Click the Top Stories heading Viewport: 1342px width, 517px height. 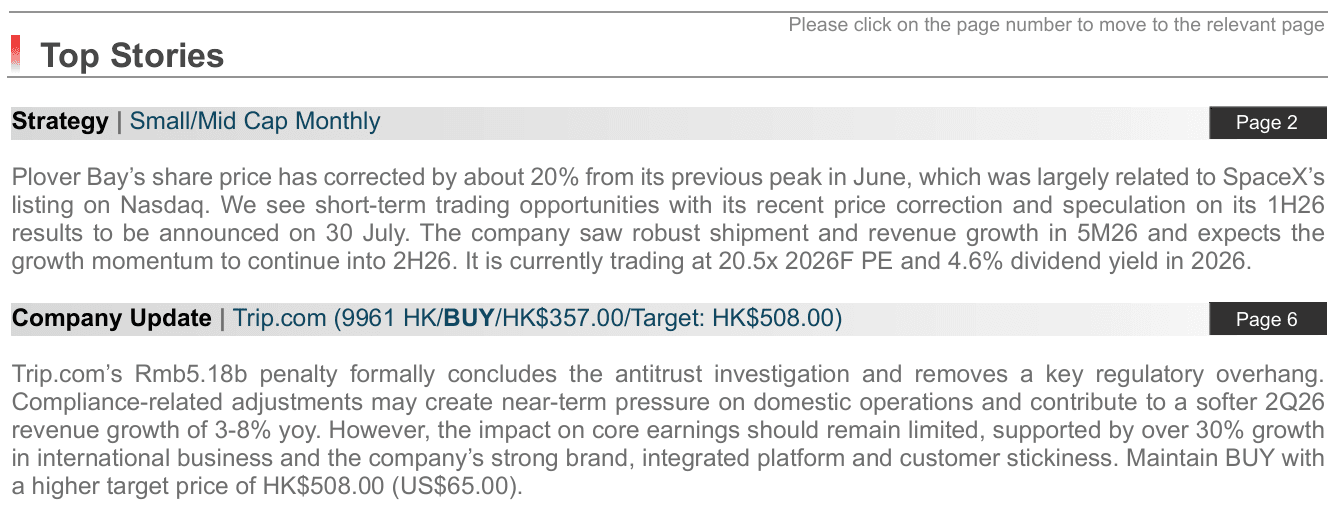pos(132,55)
